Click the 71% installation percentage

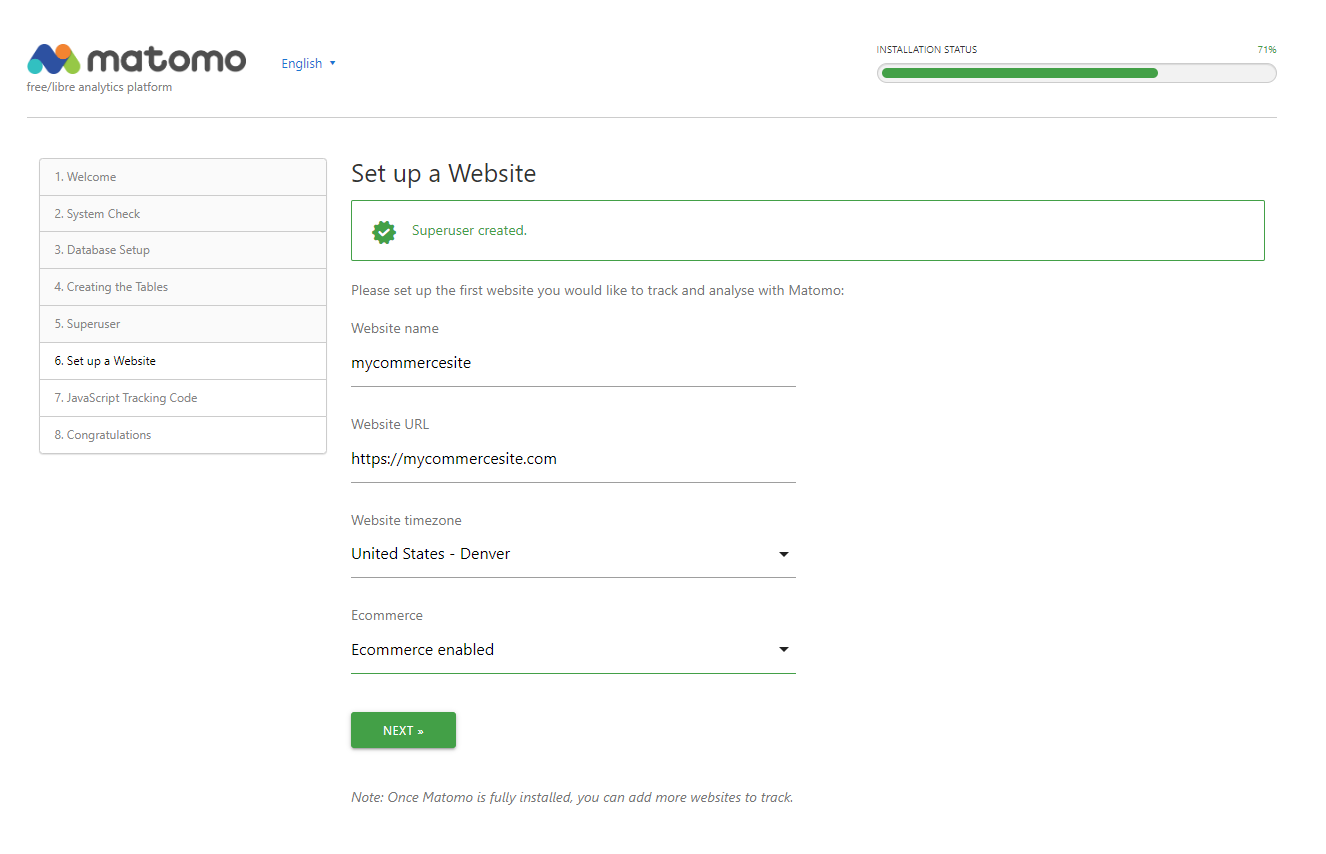(1266, 49)
